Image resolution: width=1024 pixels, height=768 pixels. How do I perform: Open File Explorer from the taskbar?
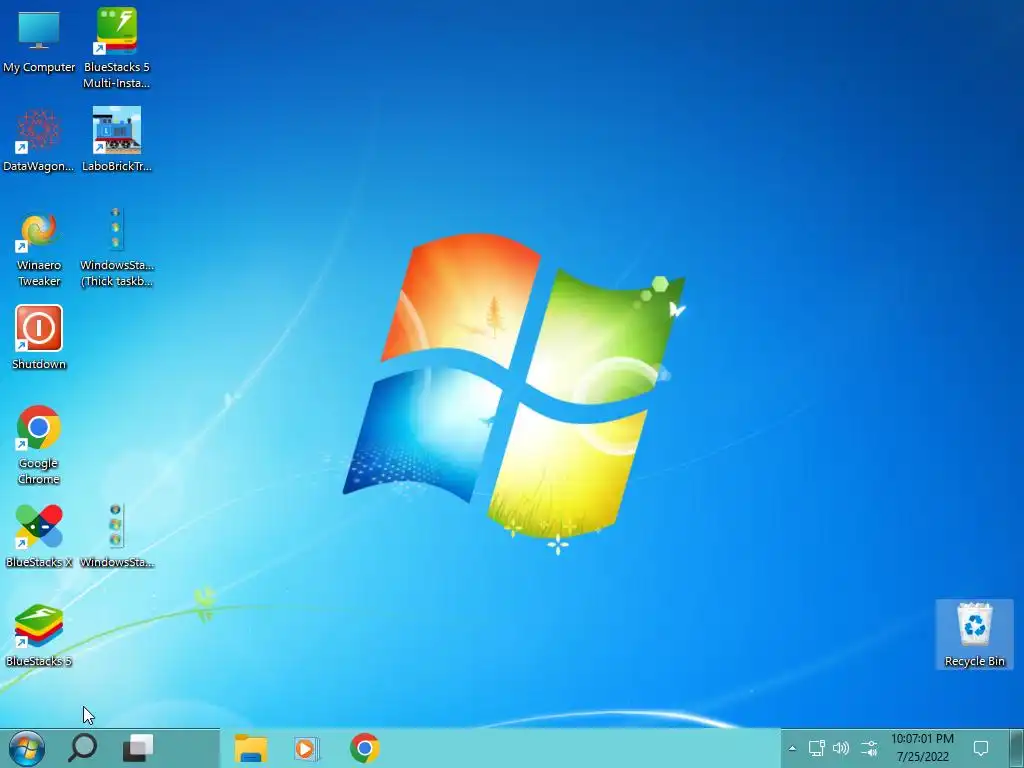click(x=251, y=748)
